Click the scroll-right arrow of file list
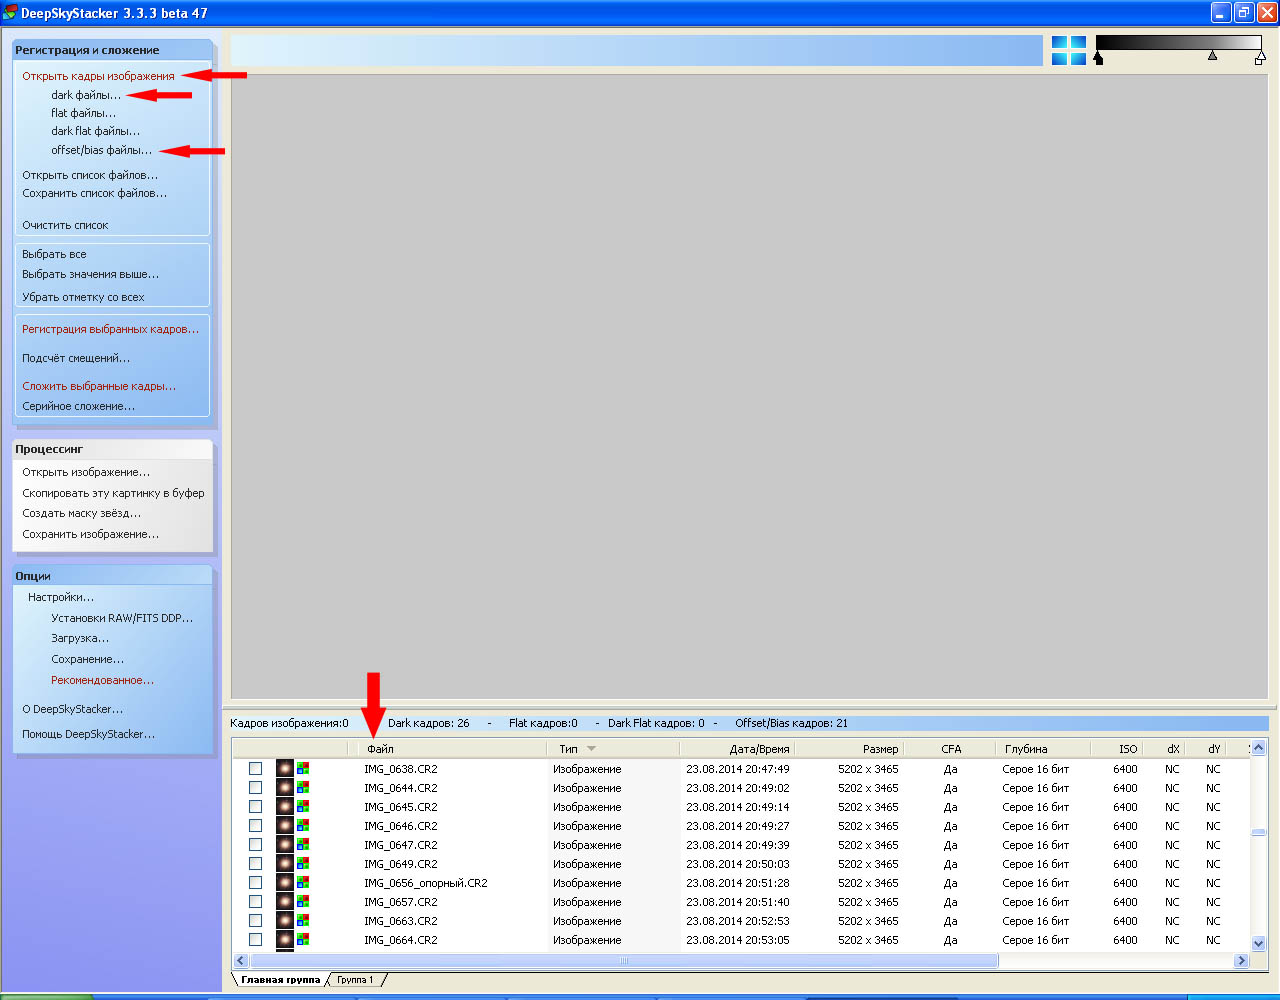The width and height of the screenshot is (1280, 1000). [x=1241, y=961]
